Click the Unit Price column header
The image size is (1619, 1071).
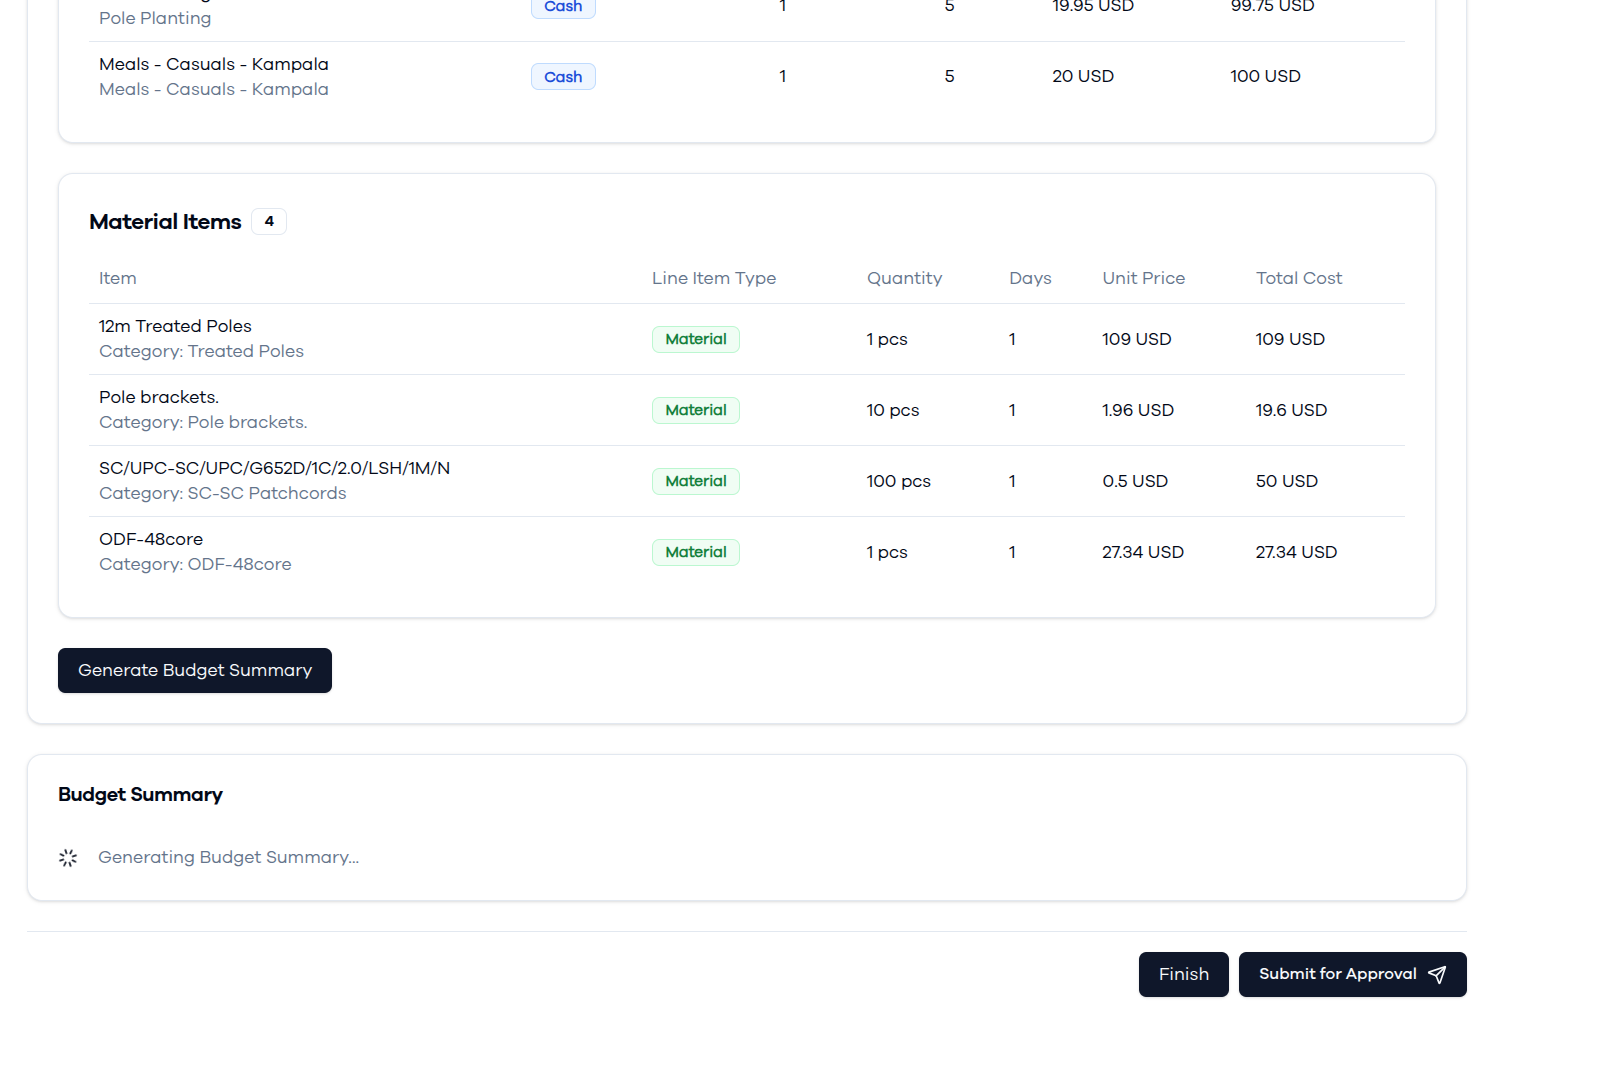click(1143, 278)
